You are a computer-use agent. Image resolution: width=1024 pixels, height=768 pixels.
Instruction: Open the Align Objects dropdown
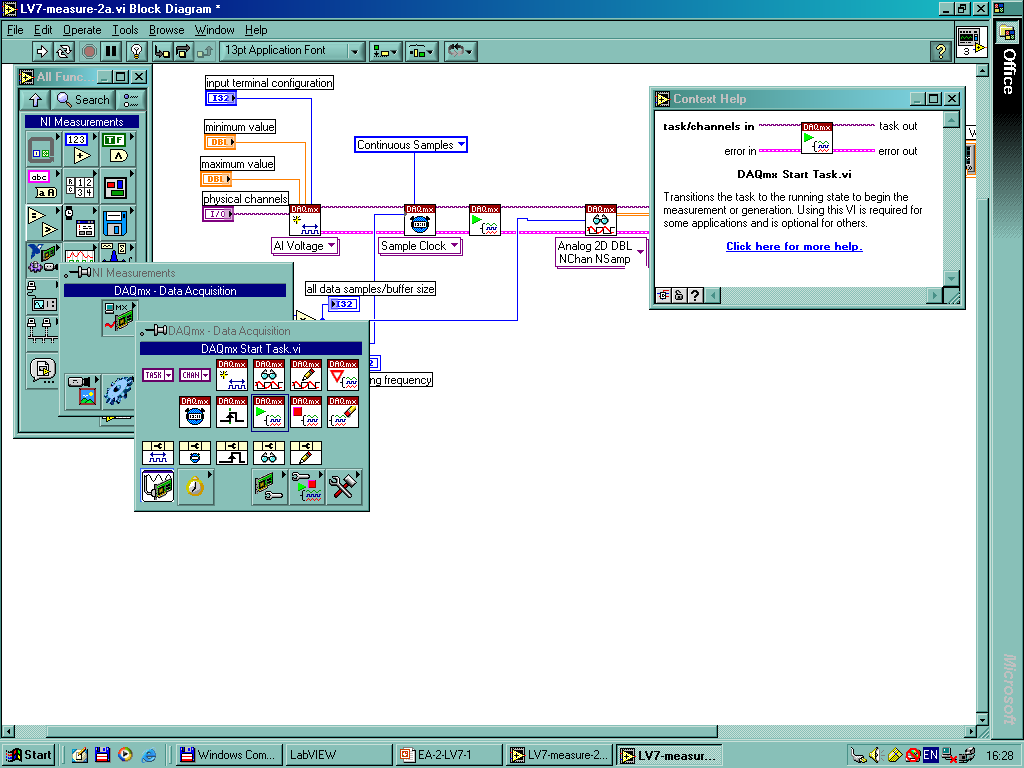tap(385, 51)
